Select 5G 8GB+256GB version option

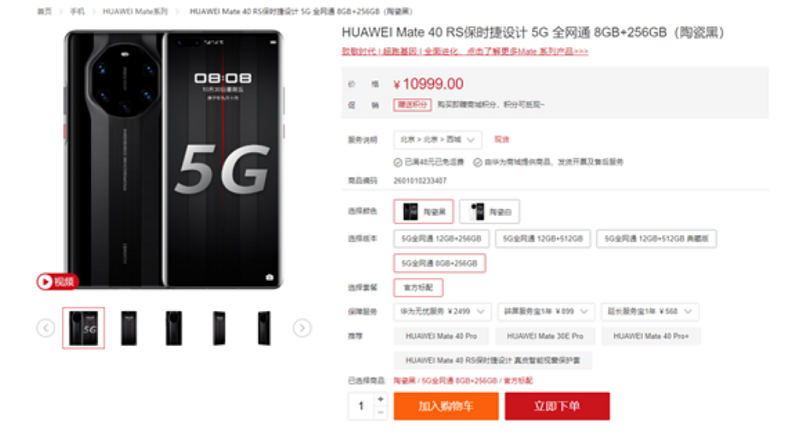[439, 263]
